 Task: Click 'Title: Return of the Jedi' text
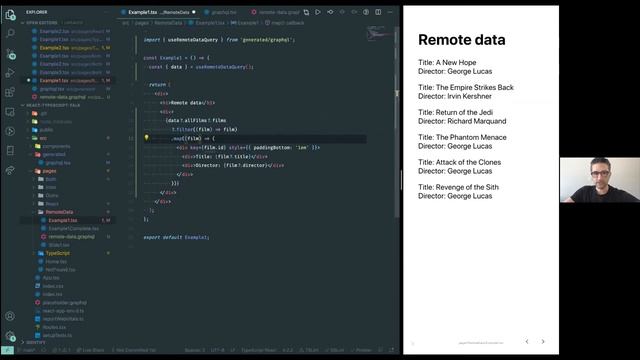(x=455, y=112)
